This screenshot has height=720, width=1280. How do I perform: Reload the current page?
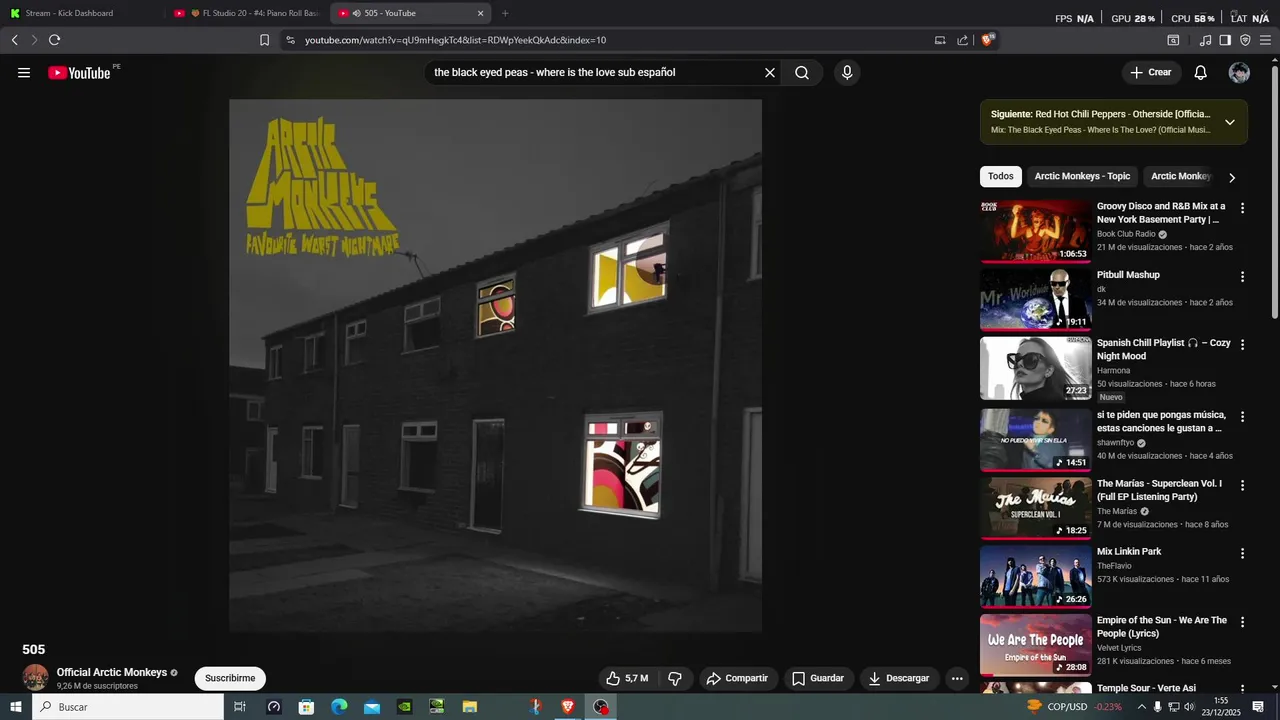(55, 40)
